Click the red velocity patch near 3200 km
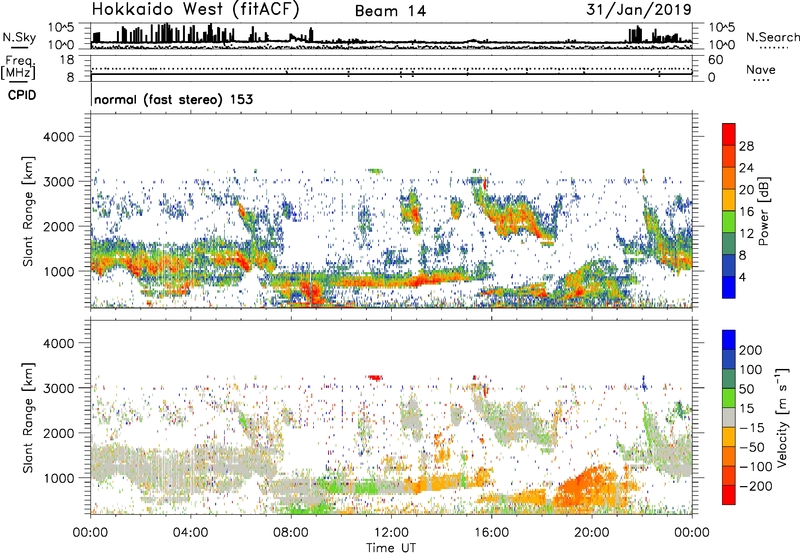Image resolution: width=800 pixels, height=554 pixels. [x=375, y=377]
